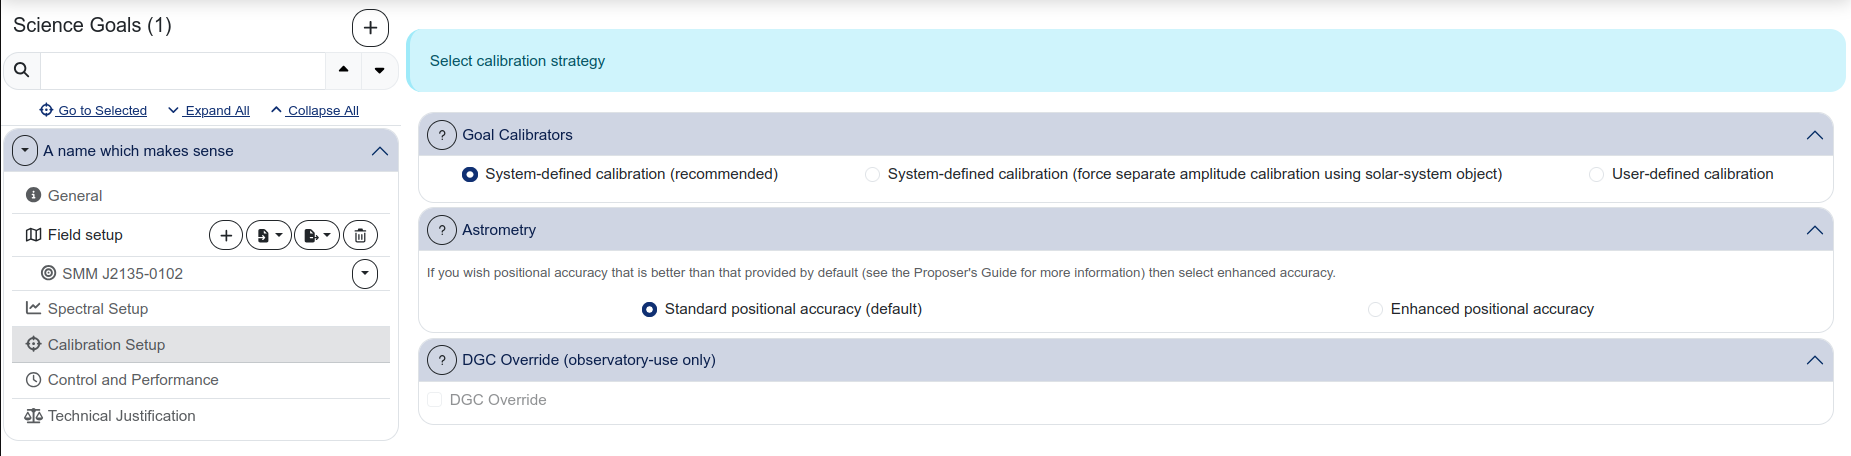Open help for DGC Override section

click(x=442, y=360)
